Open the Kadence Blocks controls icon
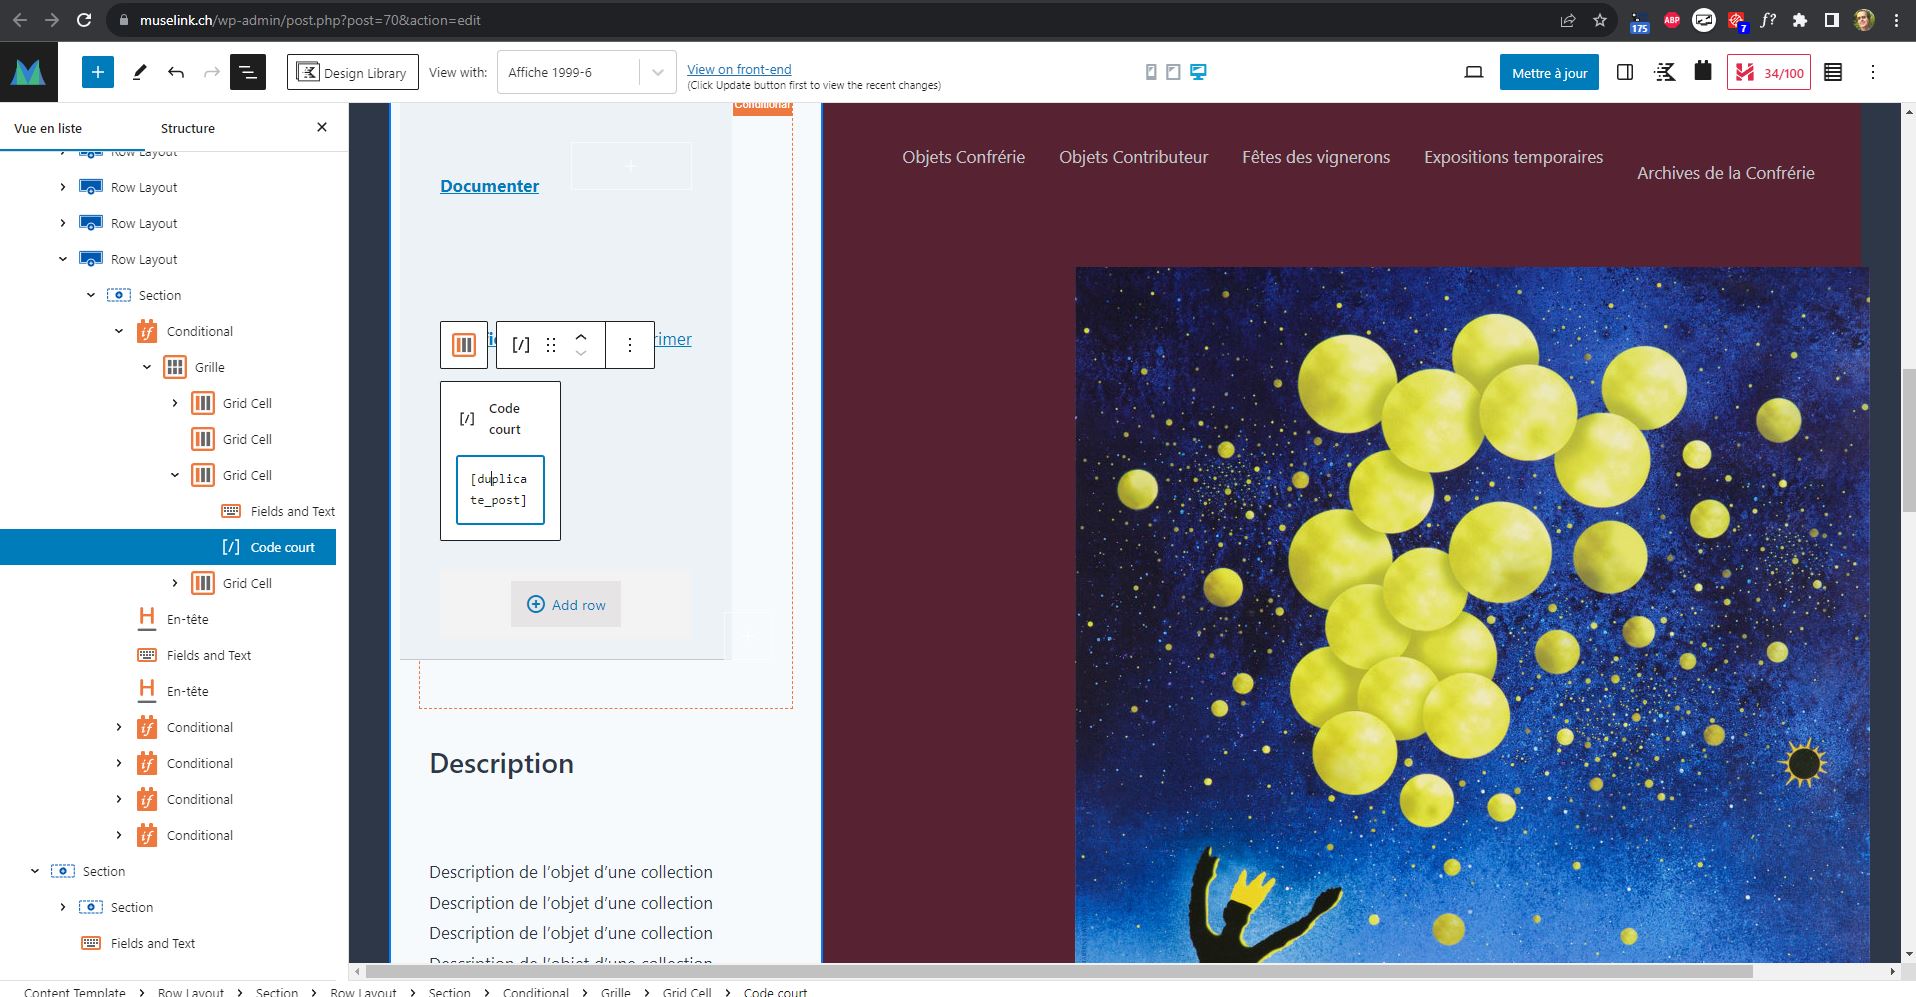 point(1665,72)
